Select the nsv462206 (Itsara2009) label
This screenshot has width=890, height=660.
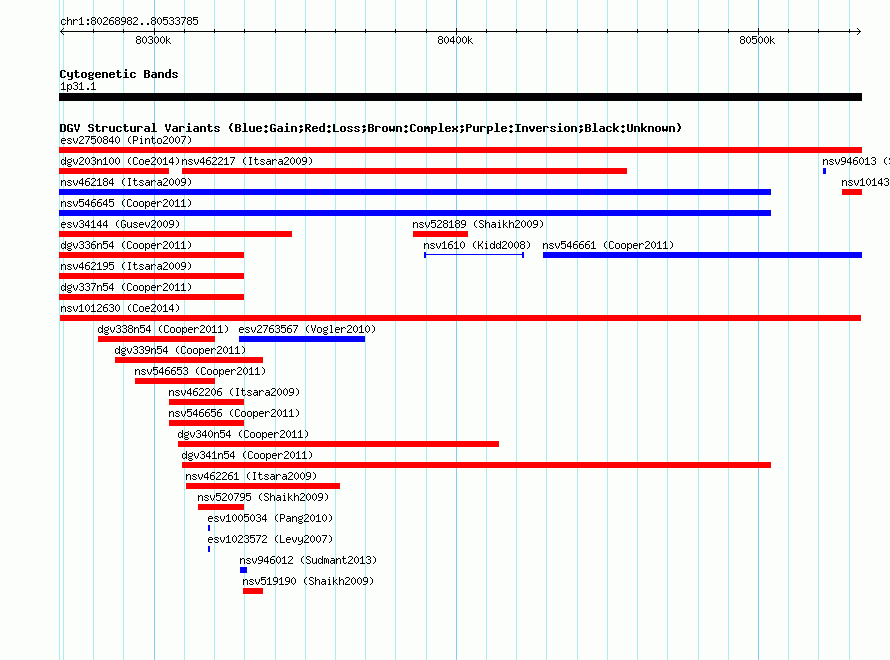point(234,392)
